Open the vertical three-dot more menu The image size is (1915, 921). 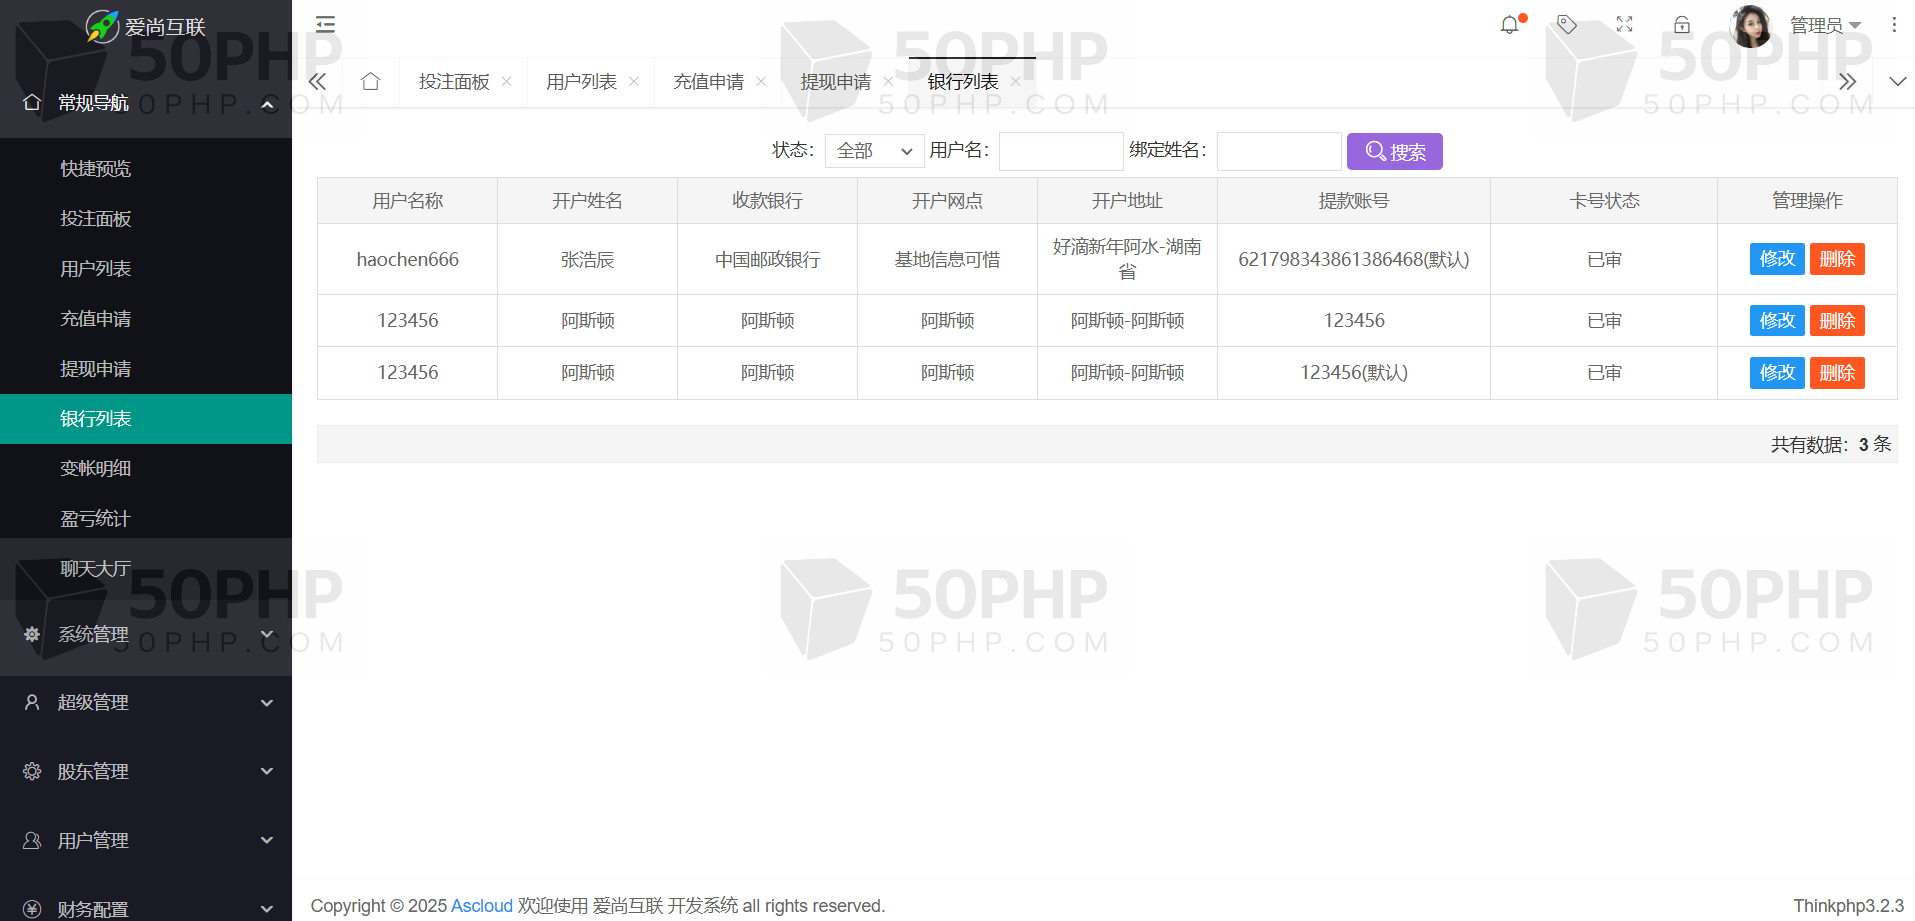[1893, 25]
